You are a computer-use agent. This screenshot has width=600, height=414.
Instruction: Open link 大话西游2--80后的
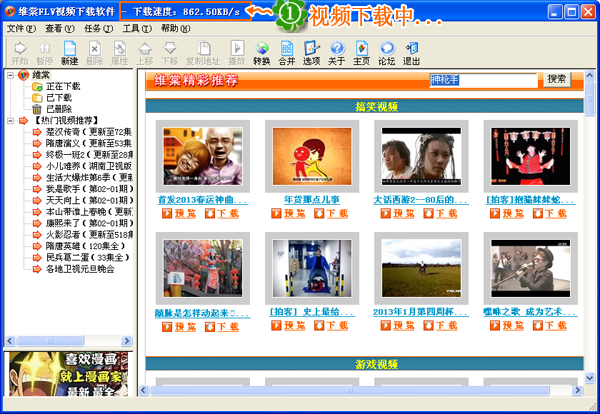point(421,200)
